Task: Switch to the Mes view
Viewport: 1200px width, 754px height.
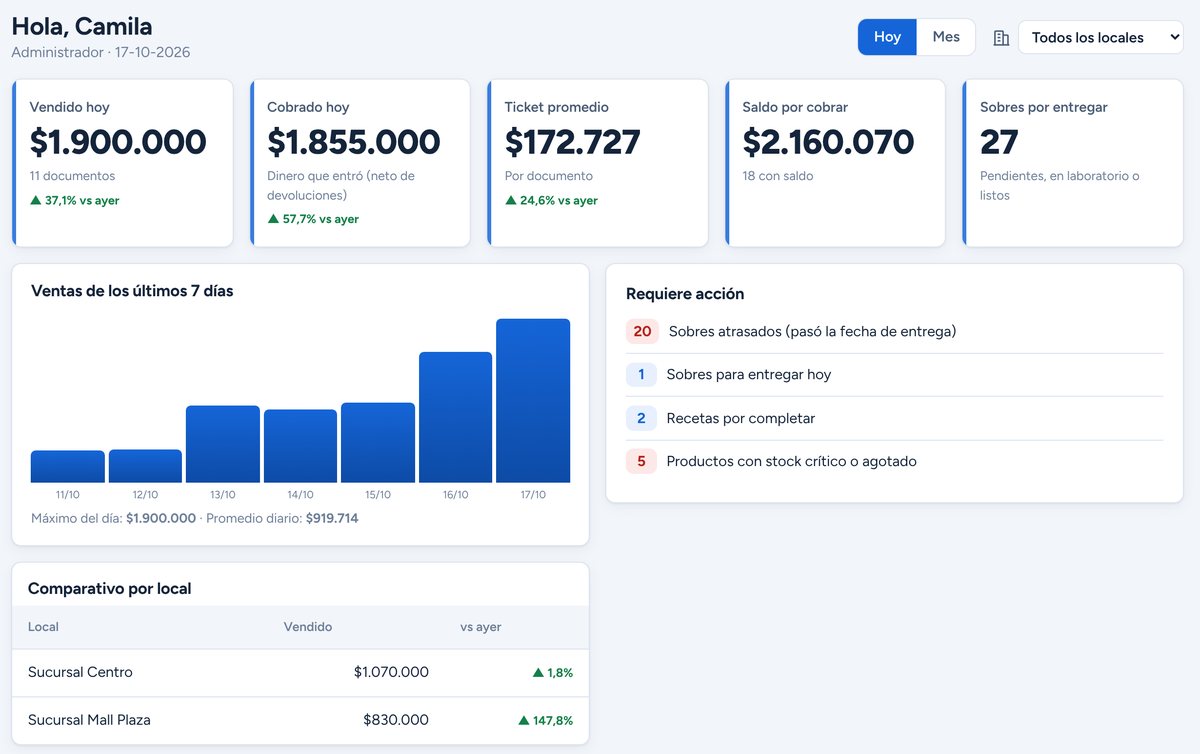Action: (946, 37)
